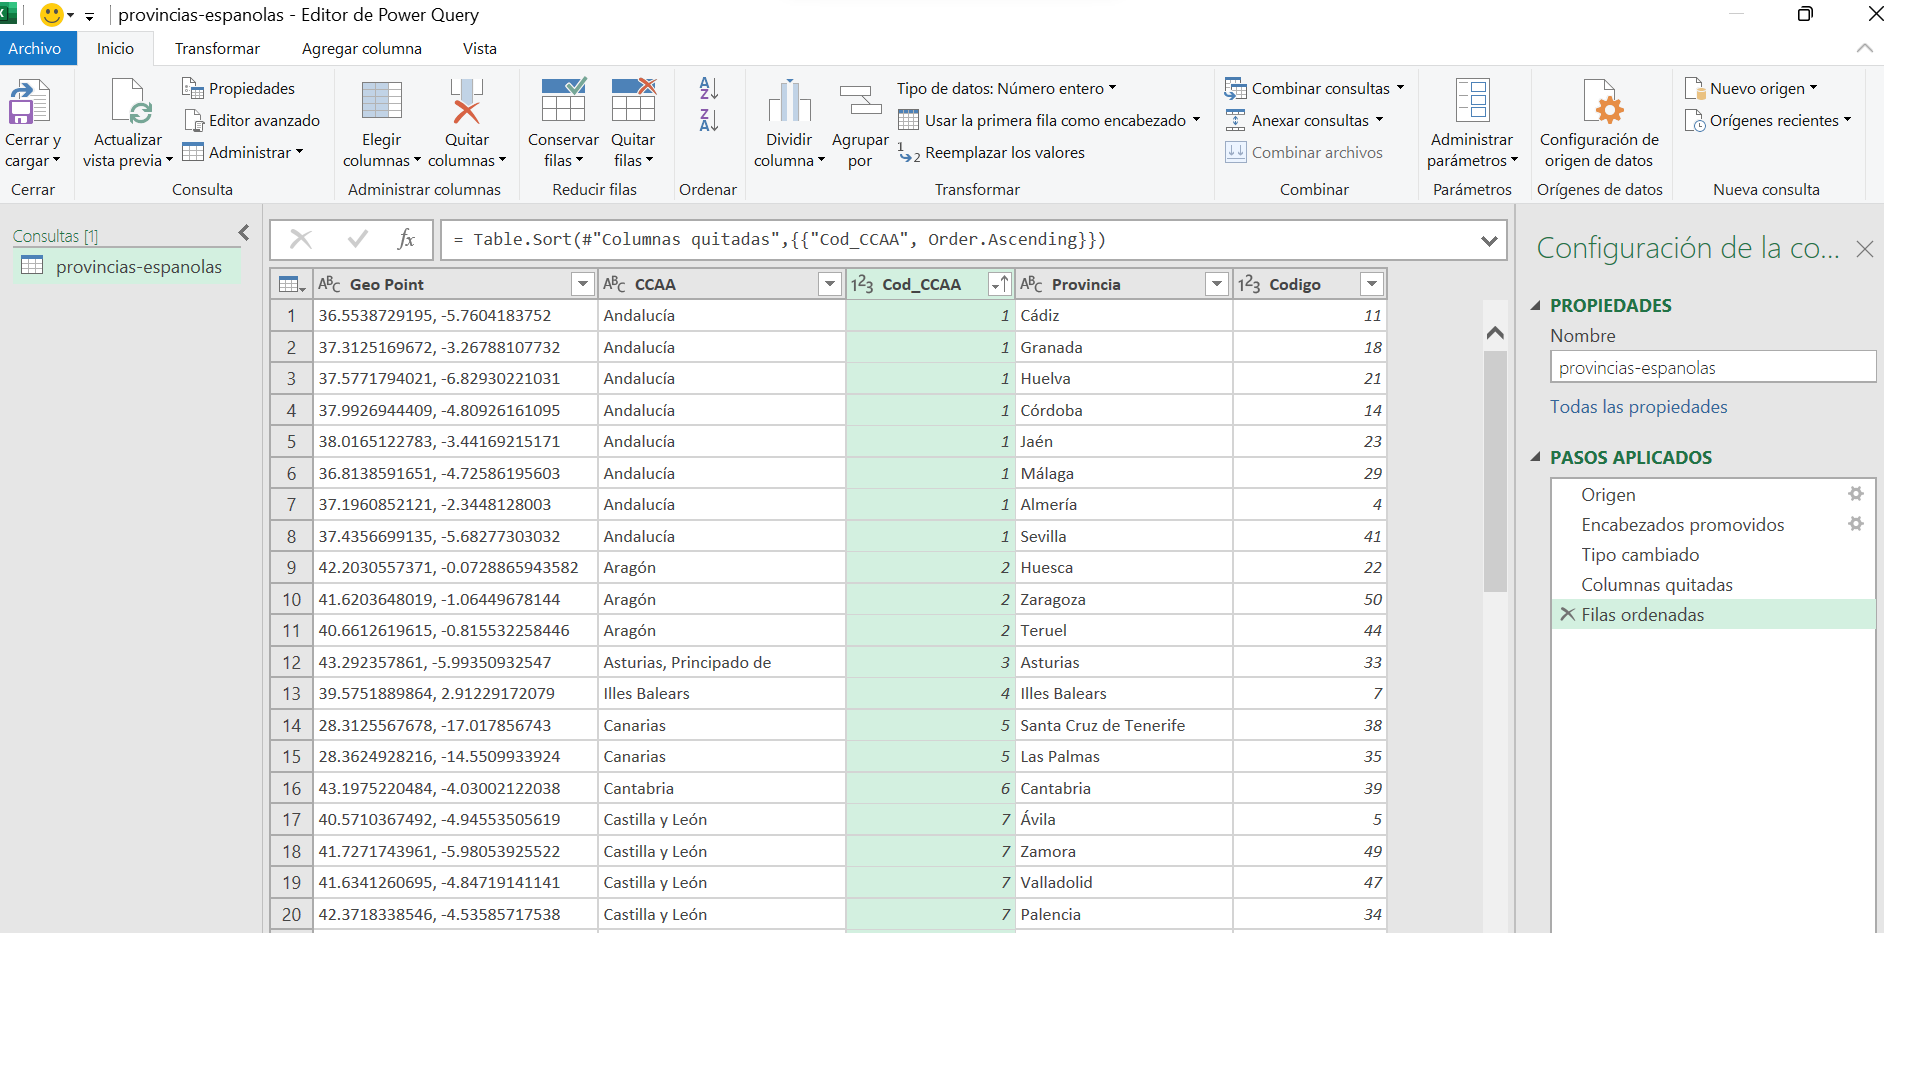Screen dimensions: 1915x1082
Task: Collapse the PASOS APLICADOS section
Action: [x=1536, y=457]
